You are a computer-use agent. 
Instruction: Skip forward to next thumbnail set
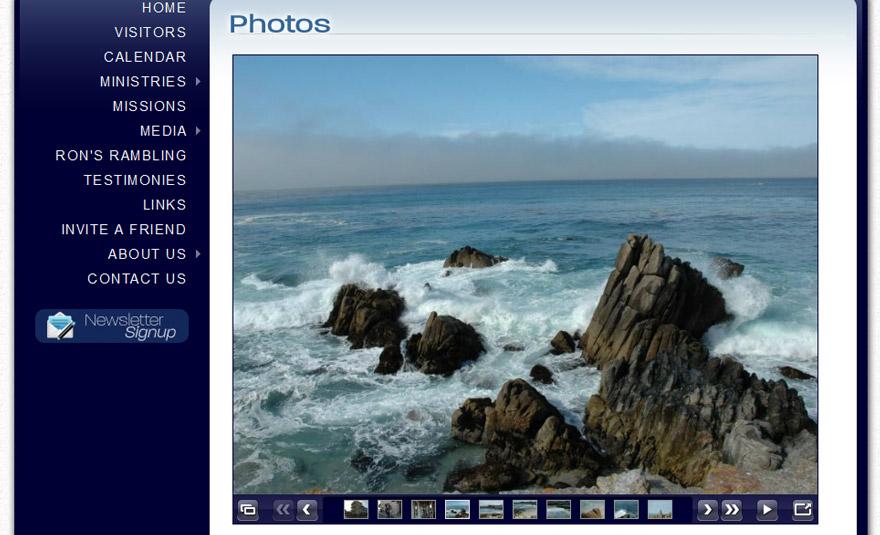[x=732, y=510]
